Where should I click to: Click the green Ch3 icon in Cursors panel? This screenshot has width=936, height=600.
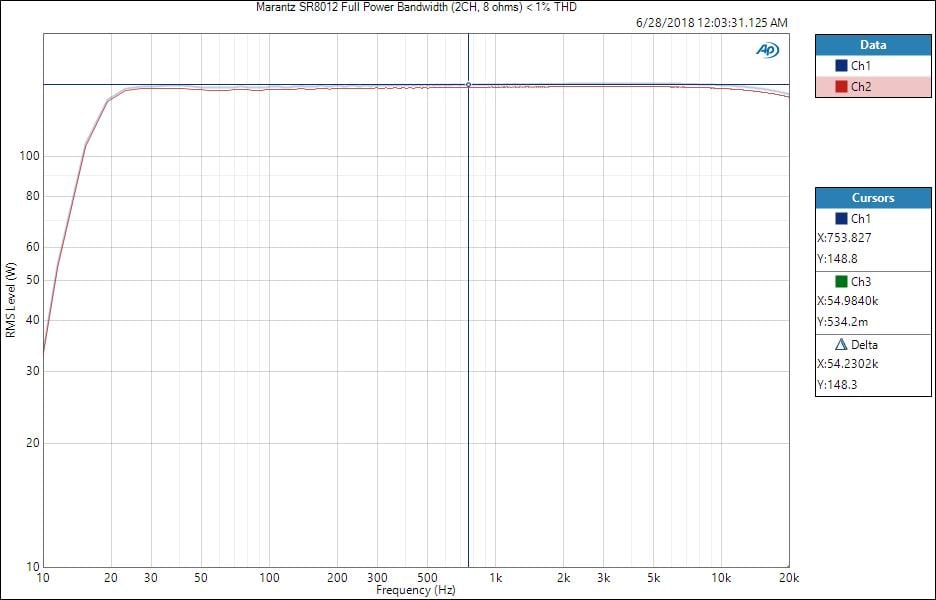(841, 282)
